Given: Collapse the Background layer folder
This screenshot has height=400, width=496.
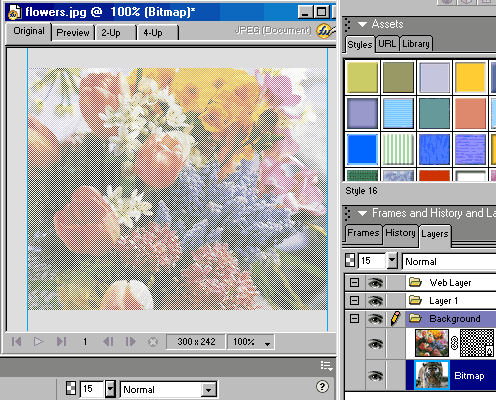Looking at the screenshot, I should click(x=355, y=319).
